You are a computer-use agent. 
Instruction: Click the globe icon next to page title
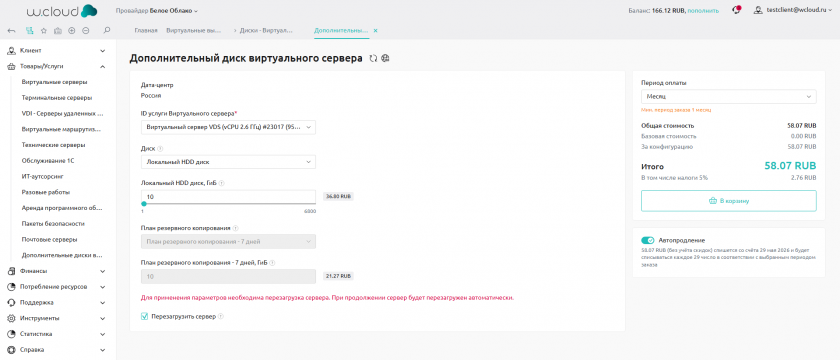(385, 58)
